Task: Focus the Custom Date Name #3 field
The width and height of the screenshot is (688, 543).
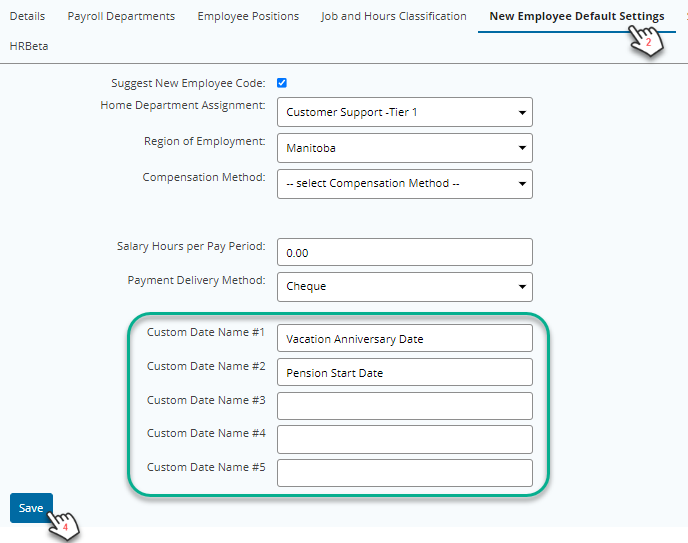Action: [405, 406]
